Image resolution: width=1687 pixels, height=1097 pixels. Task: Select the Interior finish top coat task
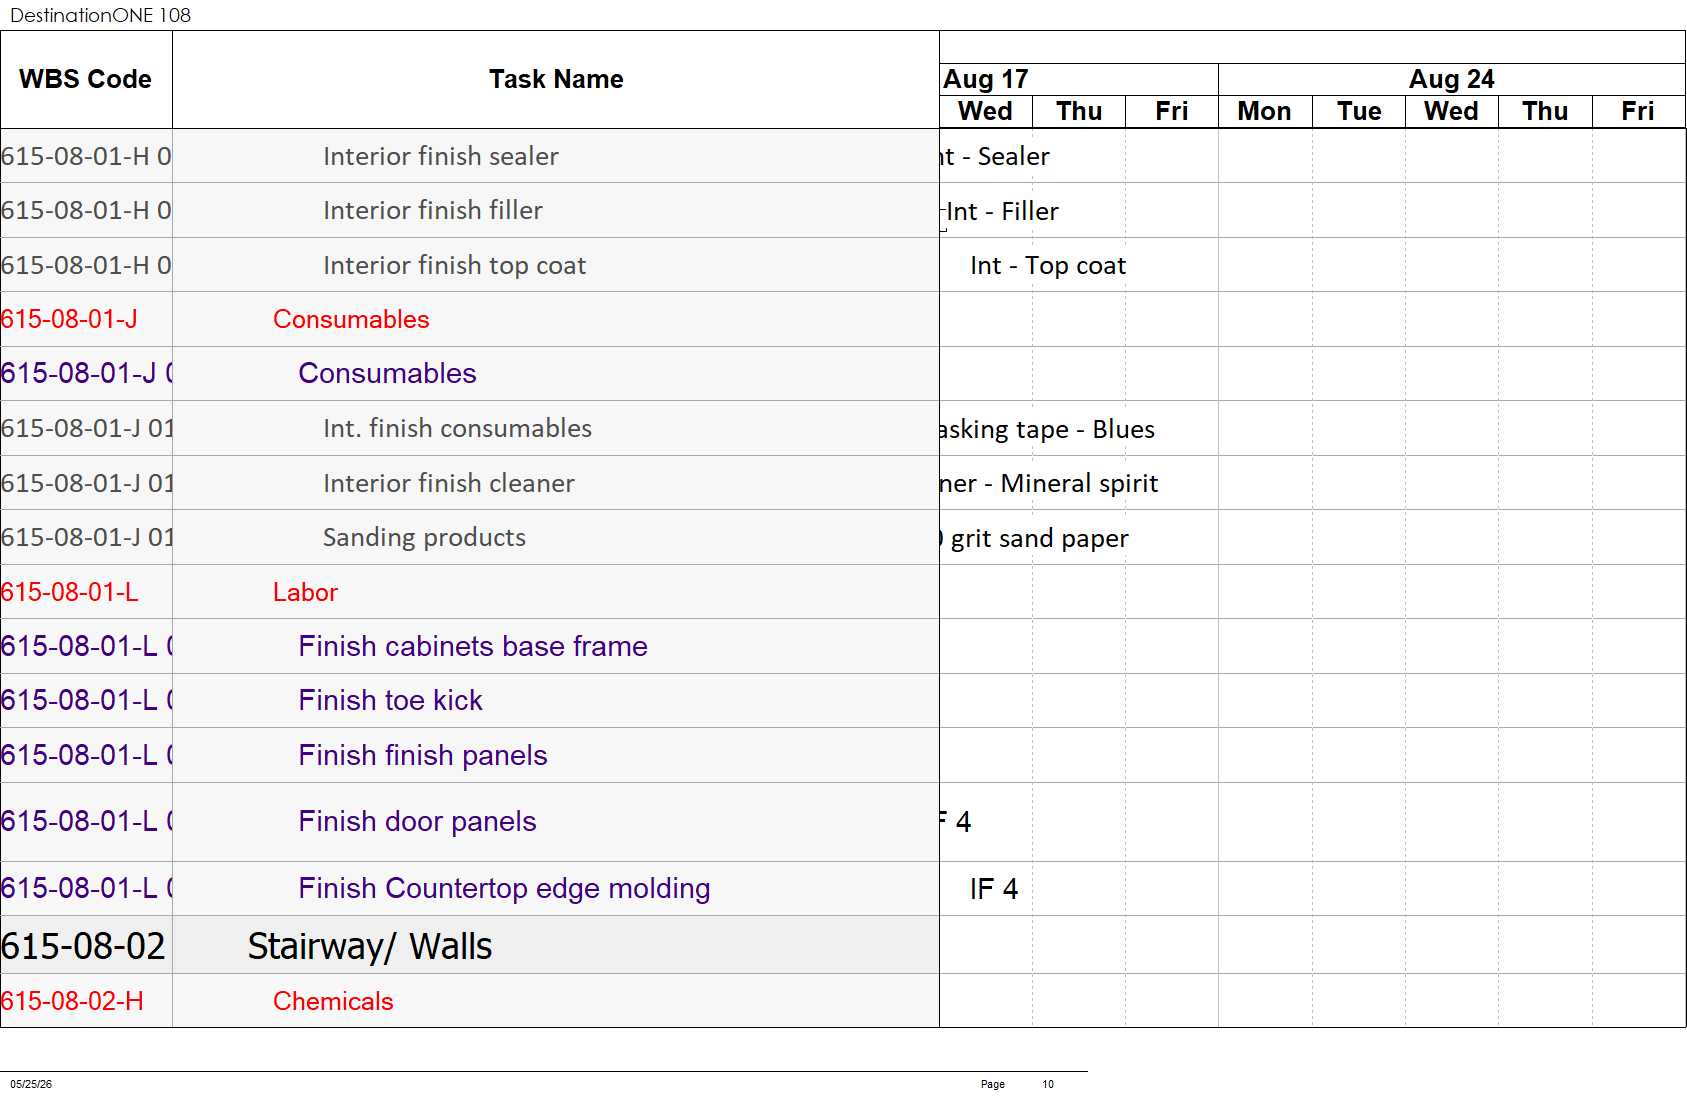454,265
